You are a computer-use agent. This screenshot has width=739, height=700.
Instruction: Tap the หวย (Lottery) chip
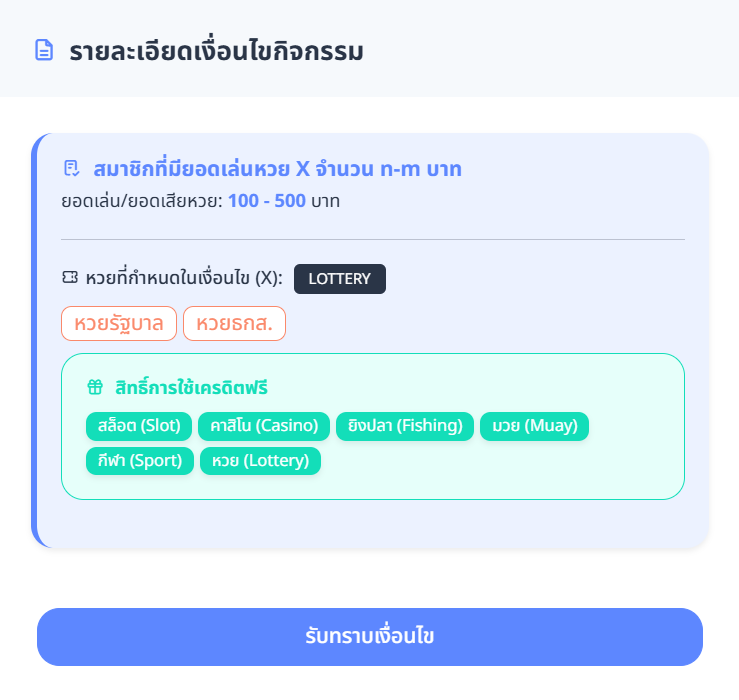click(260, 461)
